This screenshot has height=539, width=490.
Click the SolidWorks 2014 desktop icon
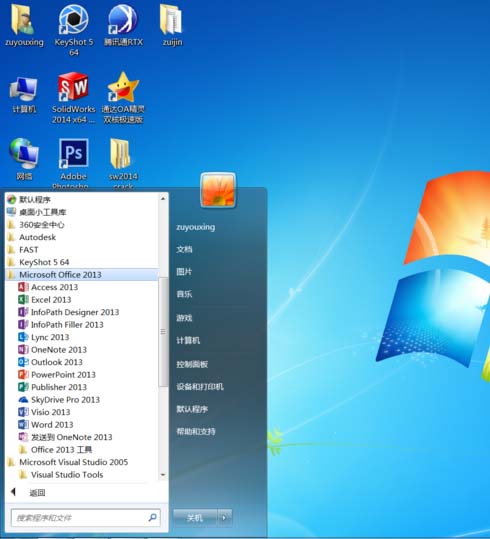click(73, 98)
